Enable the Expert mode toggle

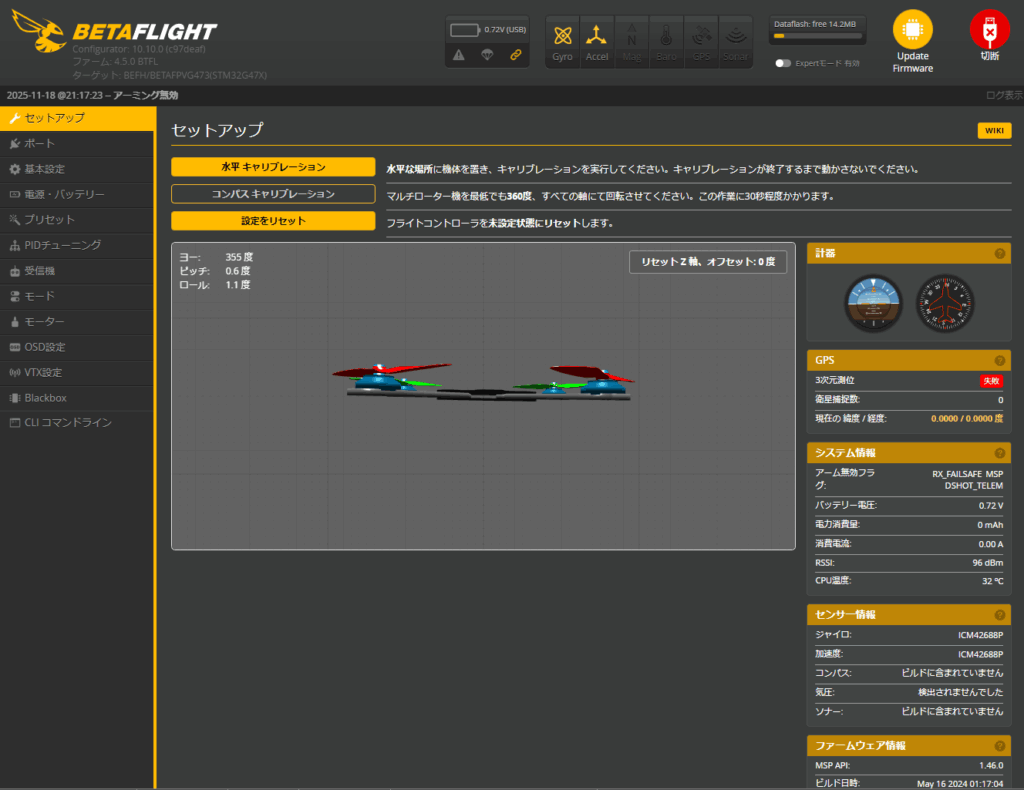783,63
